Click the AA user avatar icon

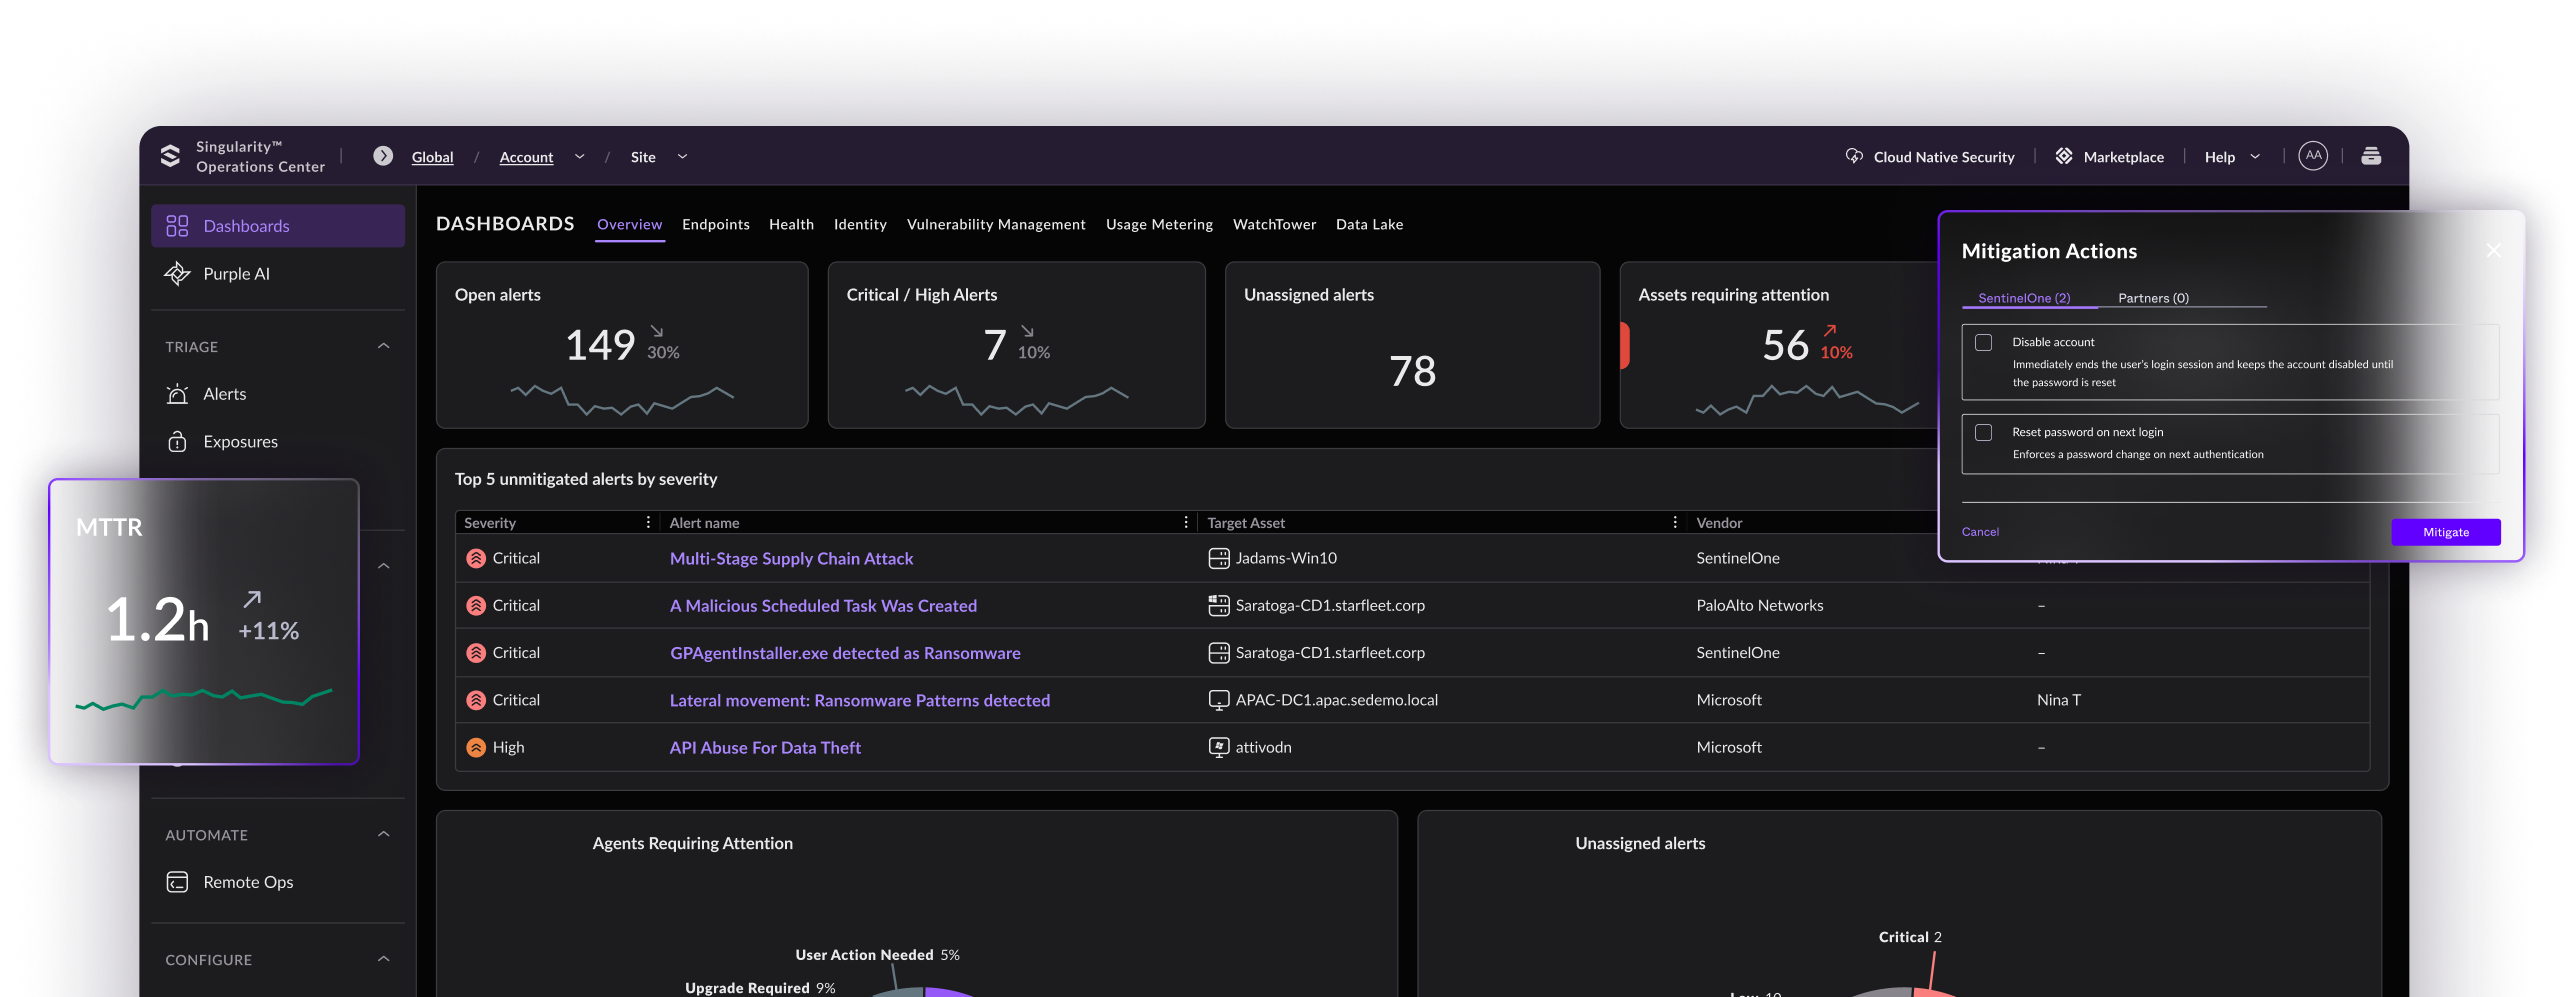tap(2312, 156)
